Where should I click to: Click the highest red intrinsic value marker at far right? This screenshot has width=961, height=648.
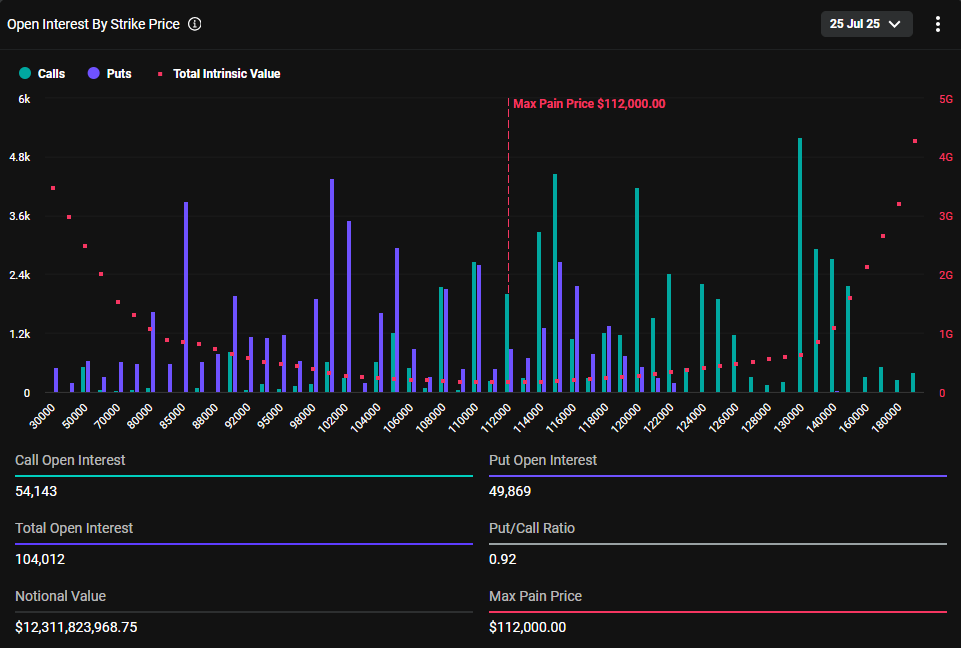tap(915, 141)
